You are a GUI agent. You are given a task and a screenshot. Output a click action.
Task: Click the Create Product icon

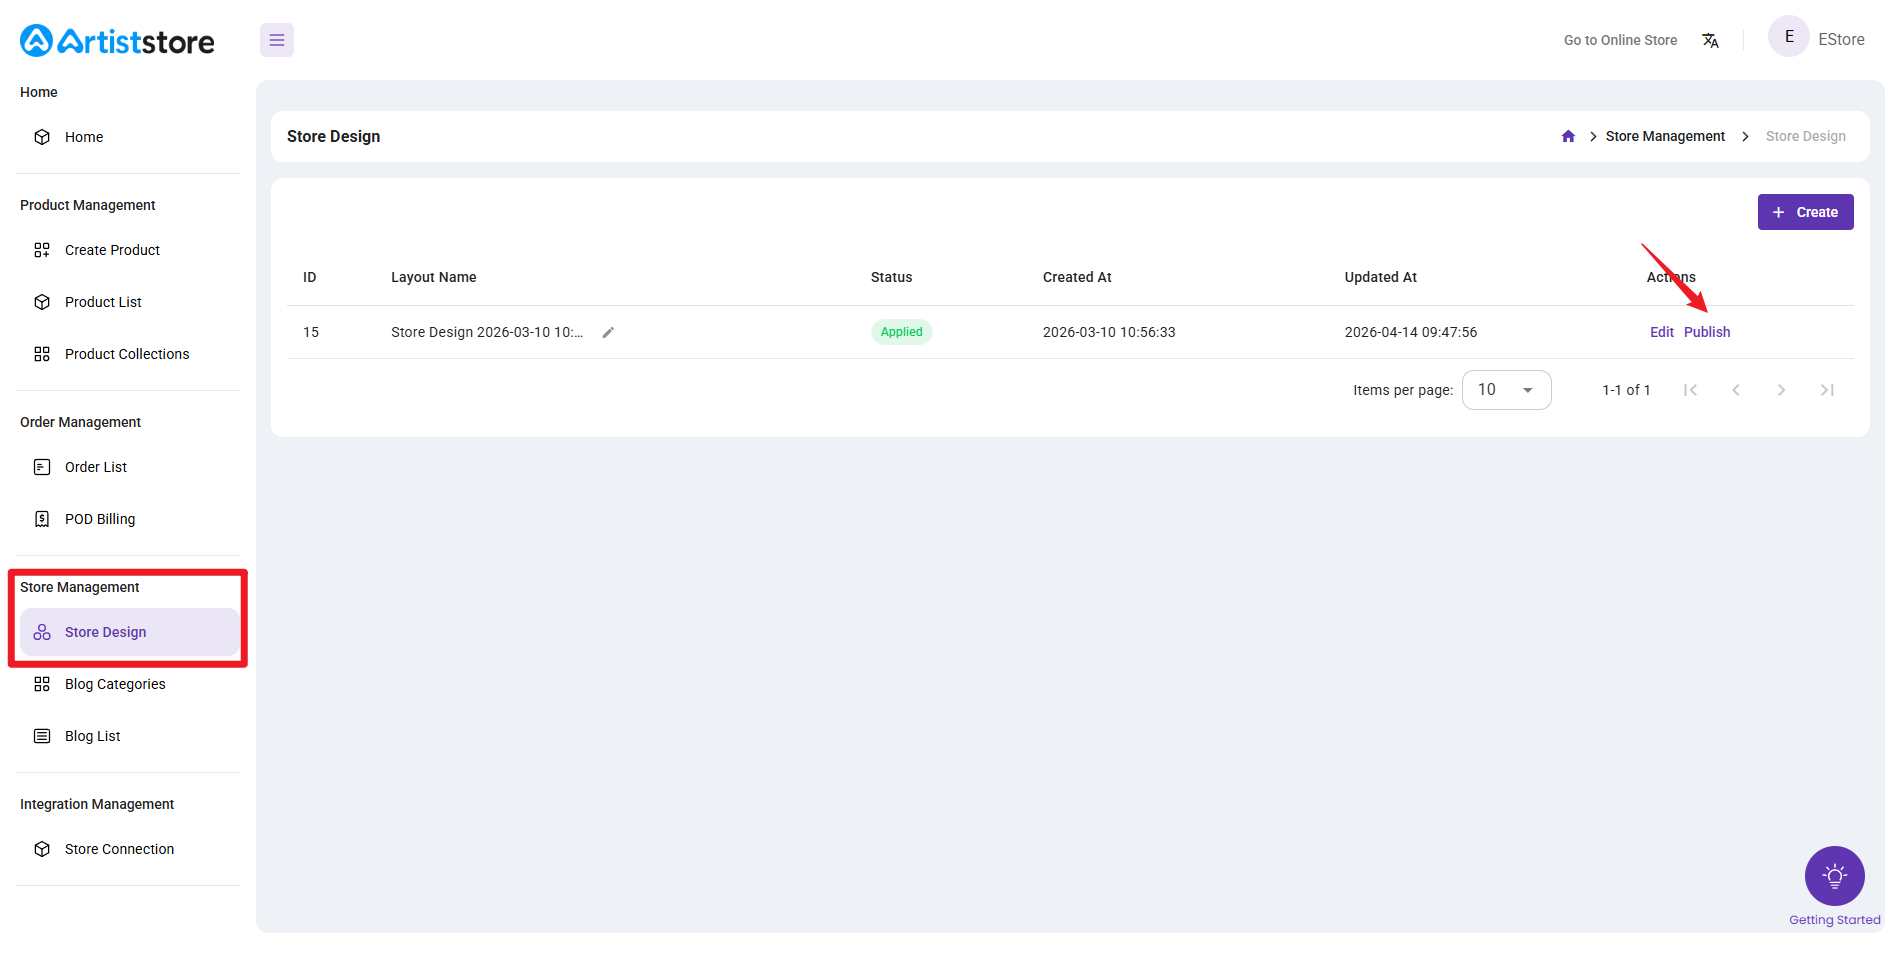tap(42, 250)
